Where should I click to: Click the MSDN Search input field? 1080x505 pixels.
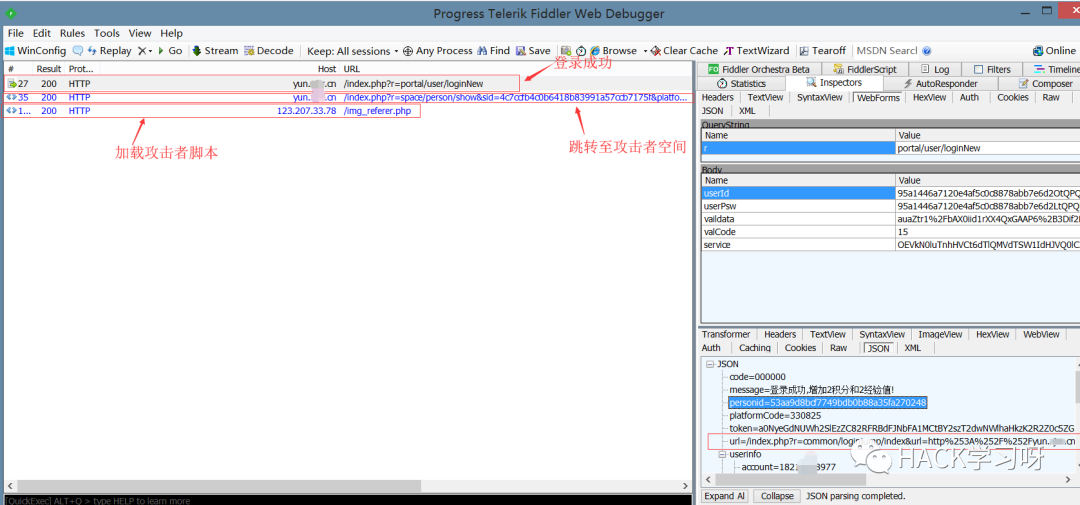click(887, 51)
